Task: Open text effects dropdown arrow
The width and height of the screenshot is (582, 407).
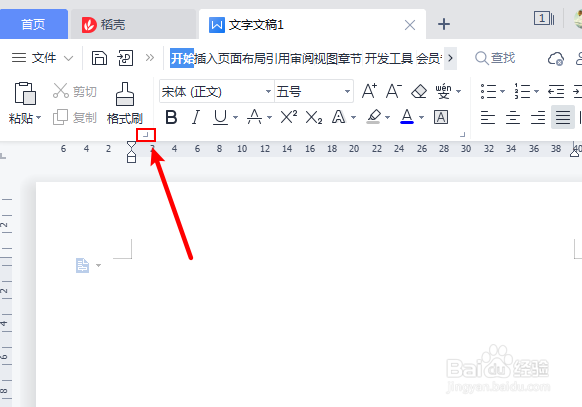Action: [x=353, y=118]
